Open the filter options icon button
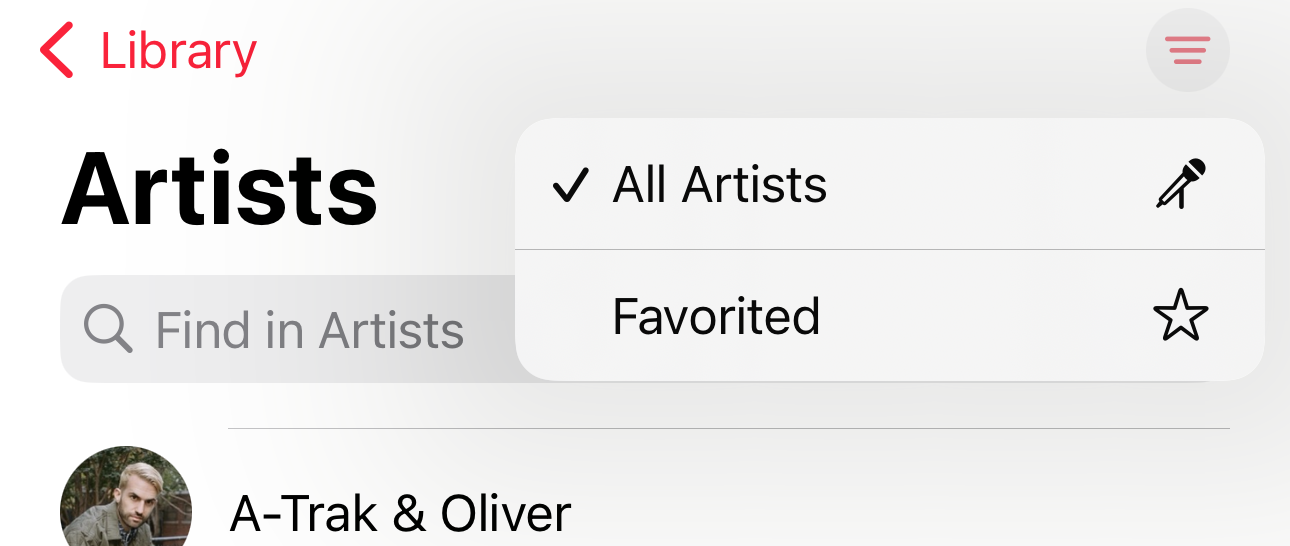 click(1187, 50)
